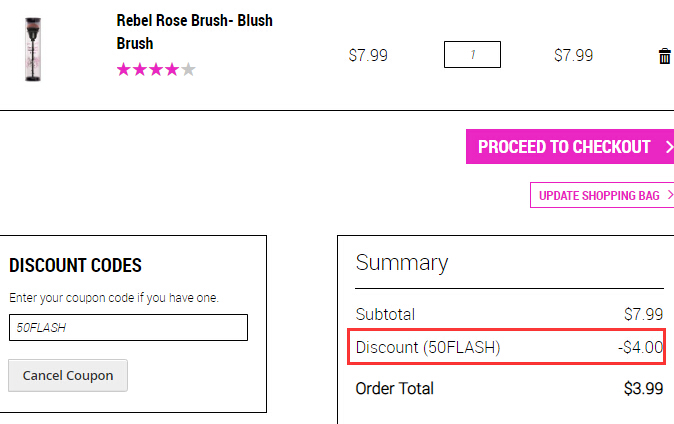
Task: Click the Summary heading
Action: [402, 263]
